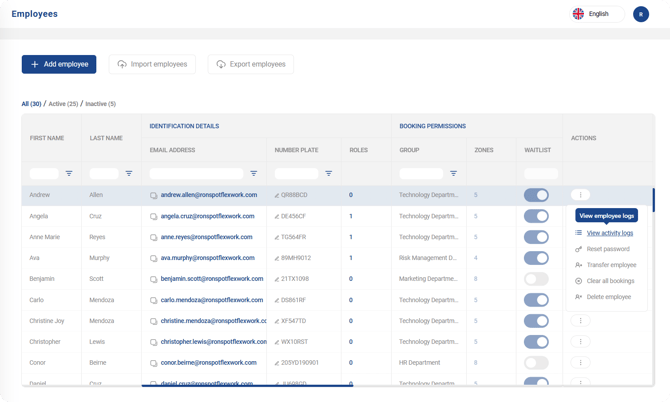Click the Import employees button
The height and width of the screenshot is (402, 670).
152,64
